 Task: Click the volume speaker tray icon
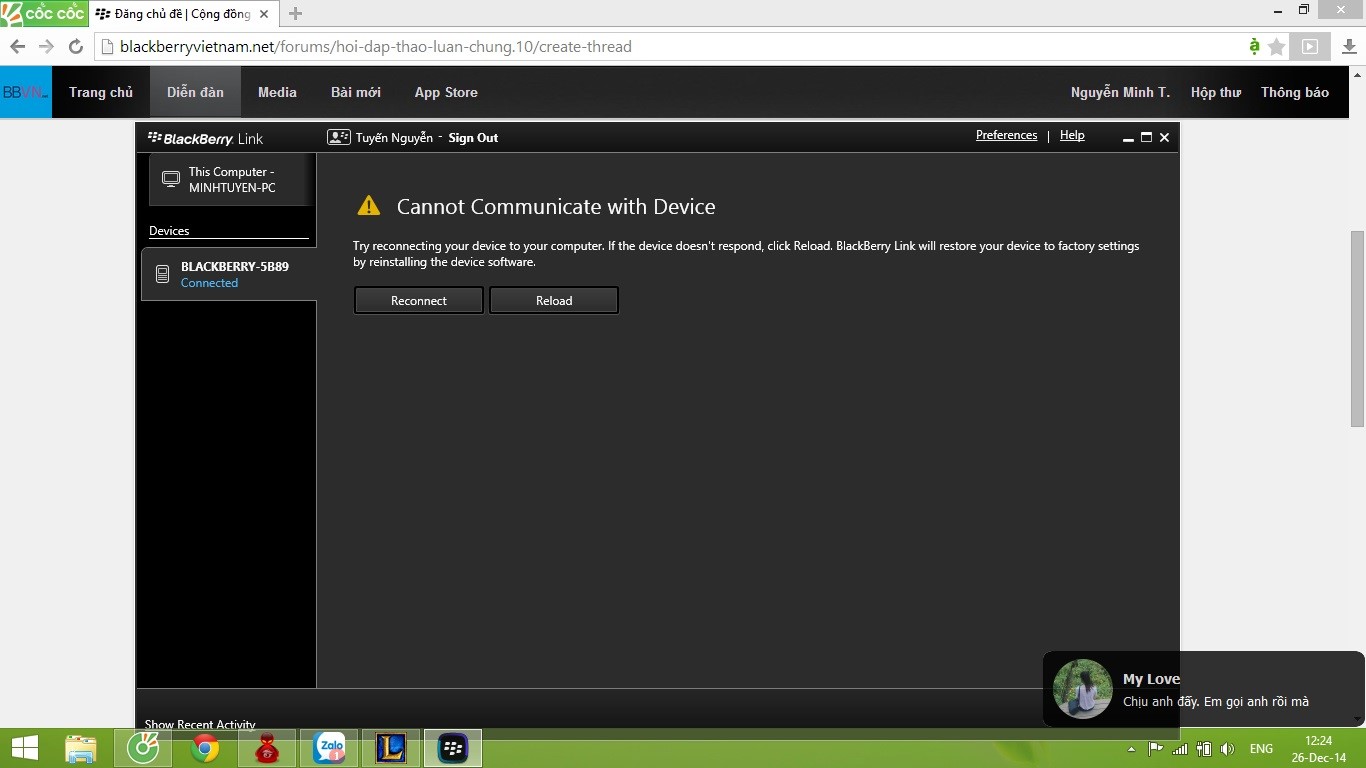pyautogui.click(x=1228, y=748)
